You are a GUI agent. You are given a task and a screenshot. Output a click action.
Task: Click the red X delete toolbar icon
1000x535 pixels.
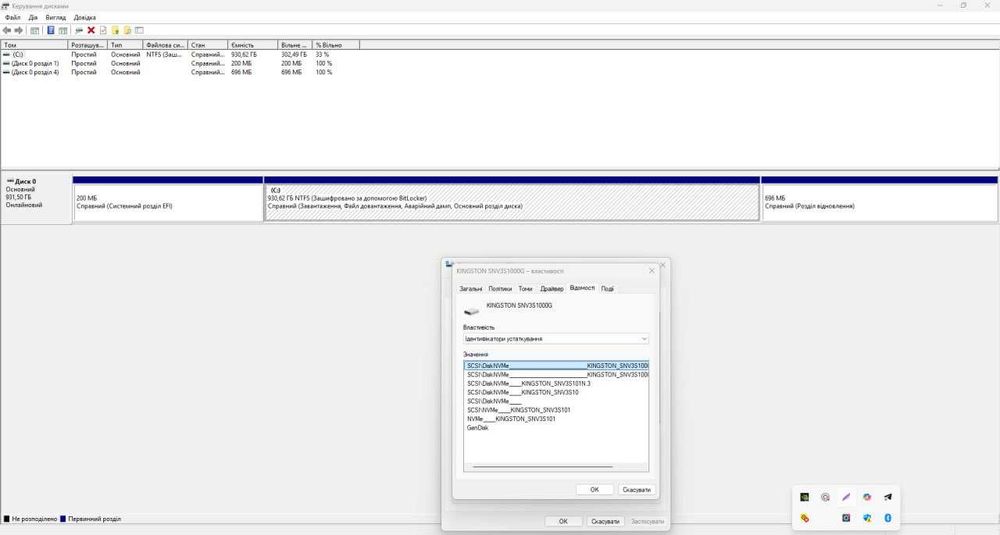91,30
